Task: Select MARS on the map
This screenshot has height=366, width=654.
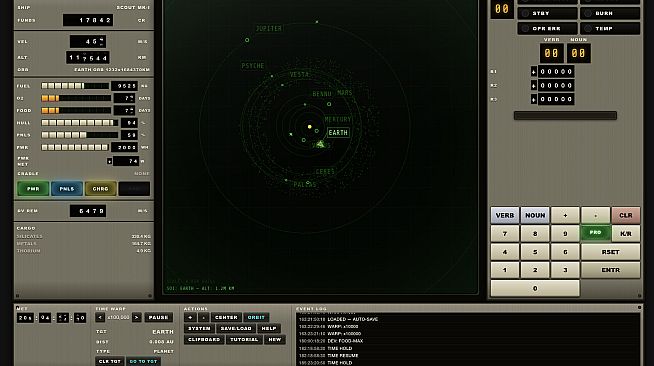Action: coord(345,93)
